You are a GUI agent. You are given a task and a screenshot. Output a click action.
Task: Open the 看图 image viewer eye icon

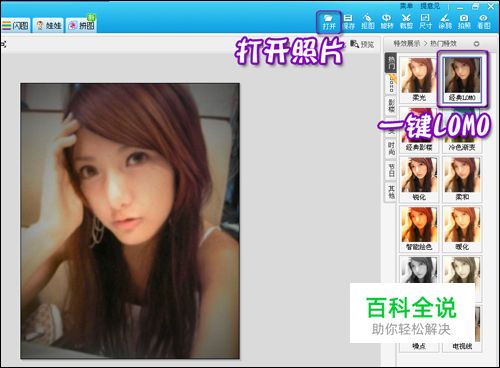[x=484, y=22]
